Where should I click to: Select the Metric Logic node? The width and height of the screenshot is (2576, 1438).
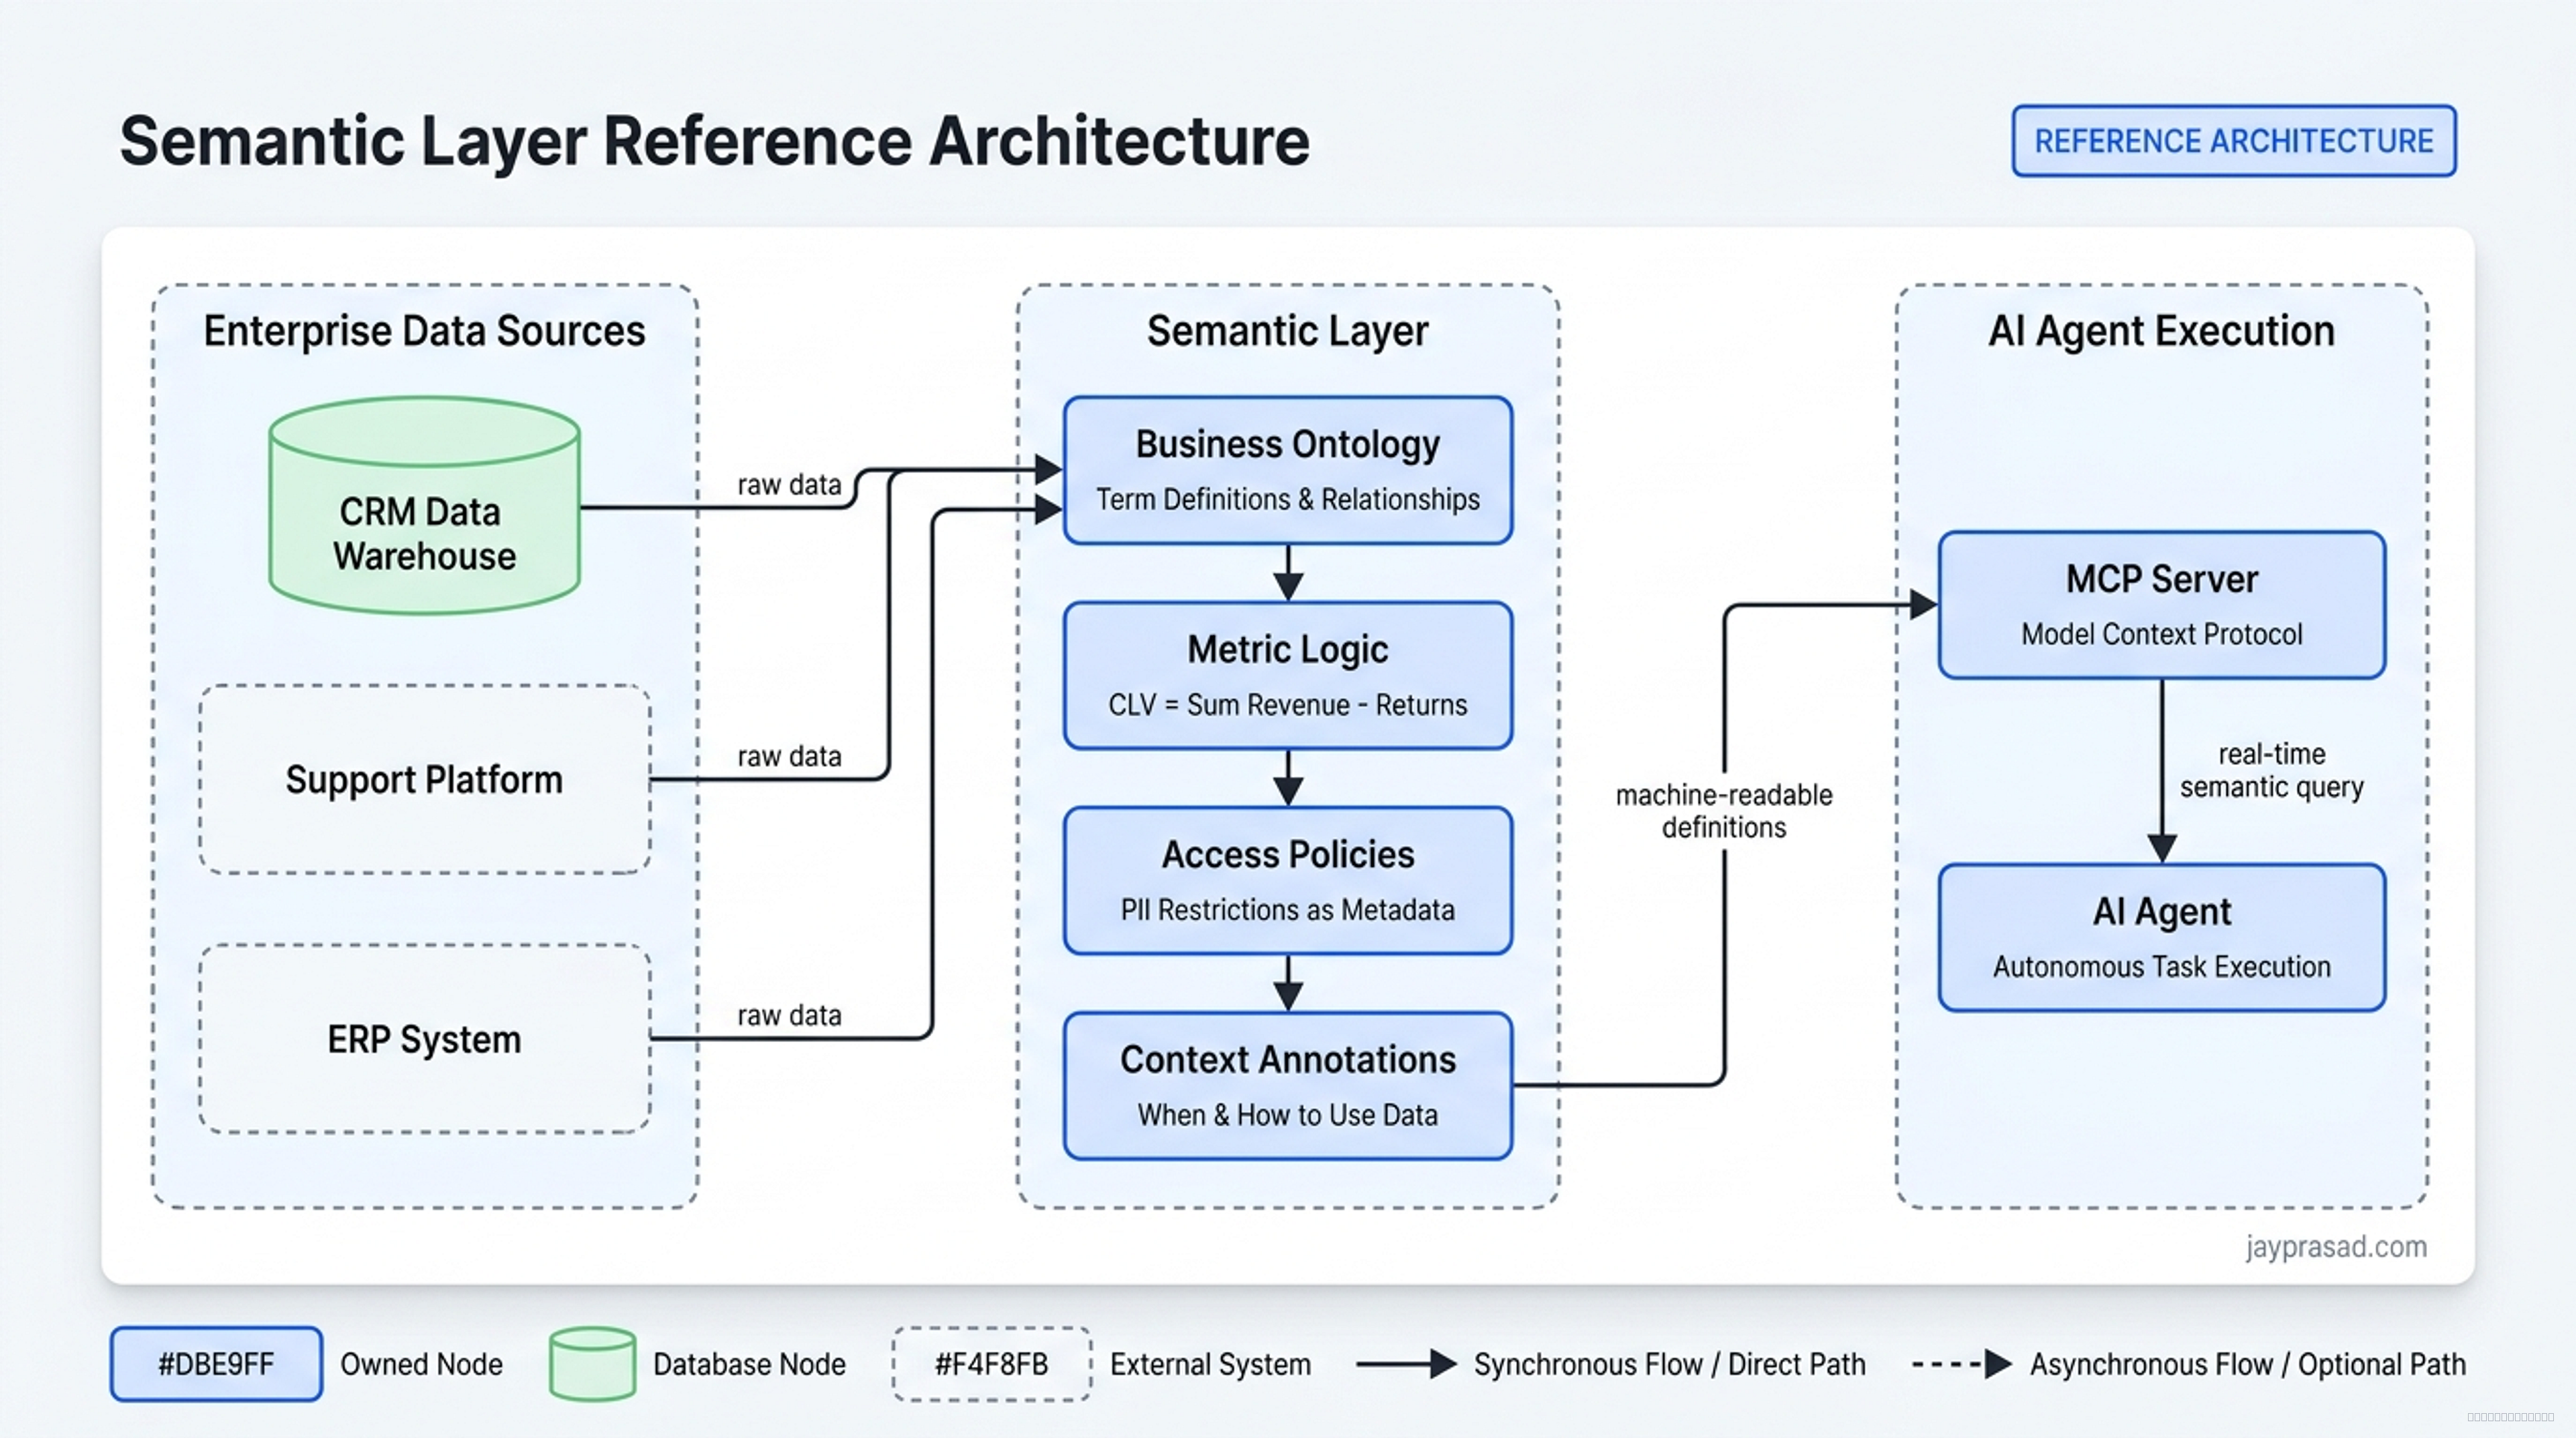pyautogui.click(x=1288, y=675)
